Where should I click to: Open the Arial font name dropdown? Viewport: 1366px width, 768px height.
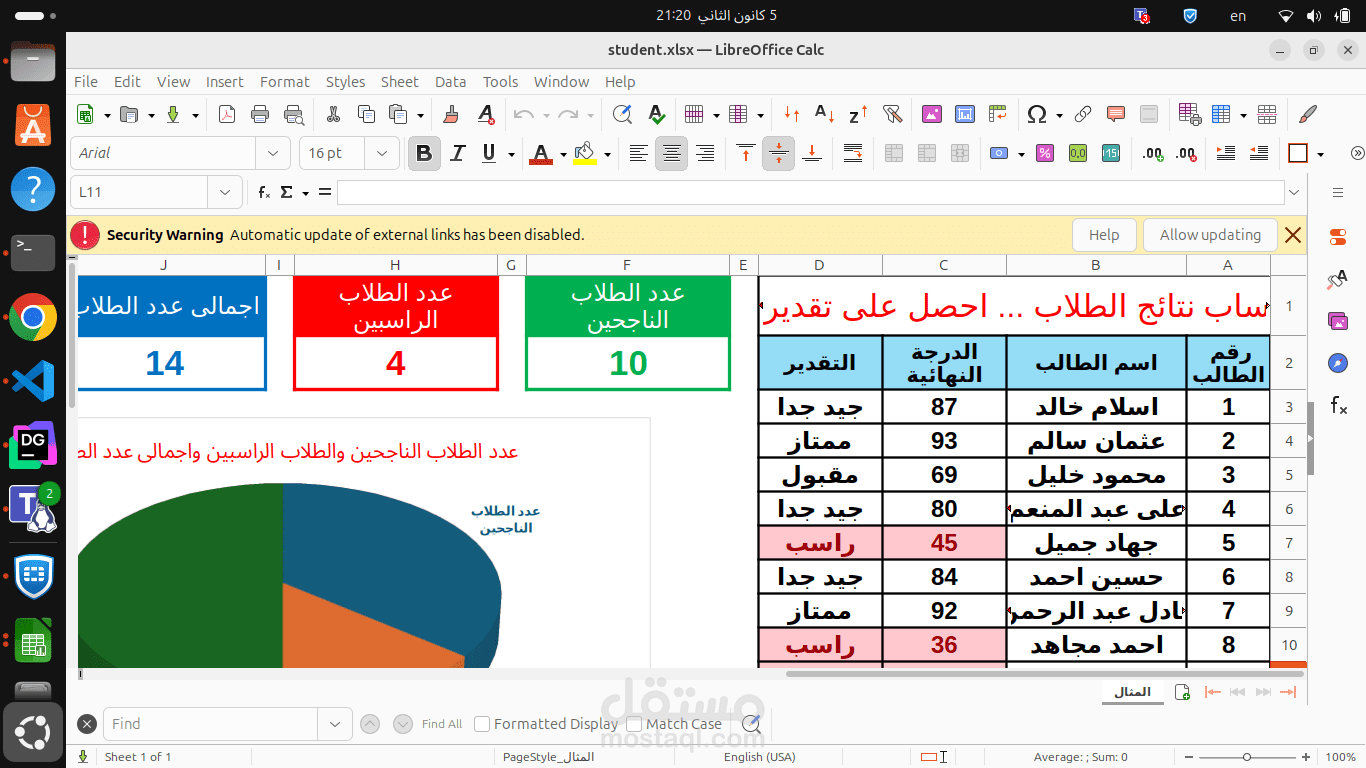click(273, 153)
